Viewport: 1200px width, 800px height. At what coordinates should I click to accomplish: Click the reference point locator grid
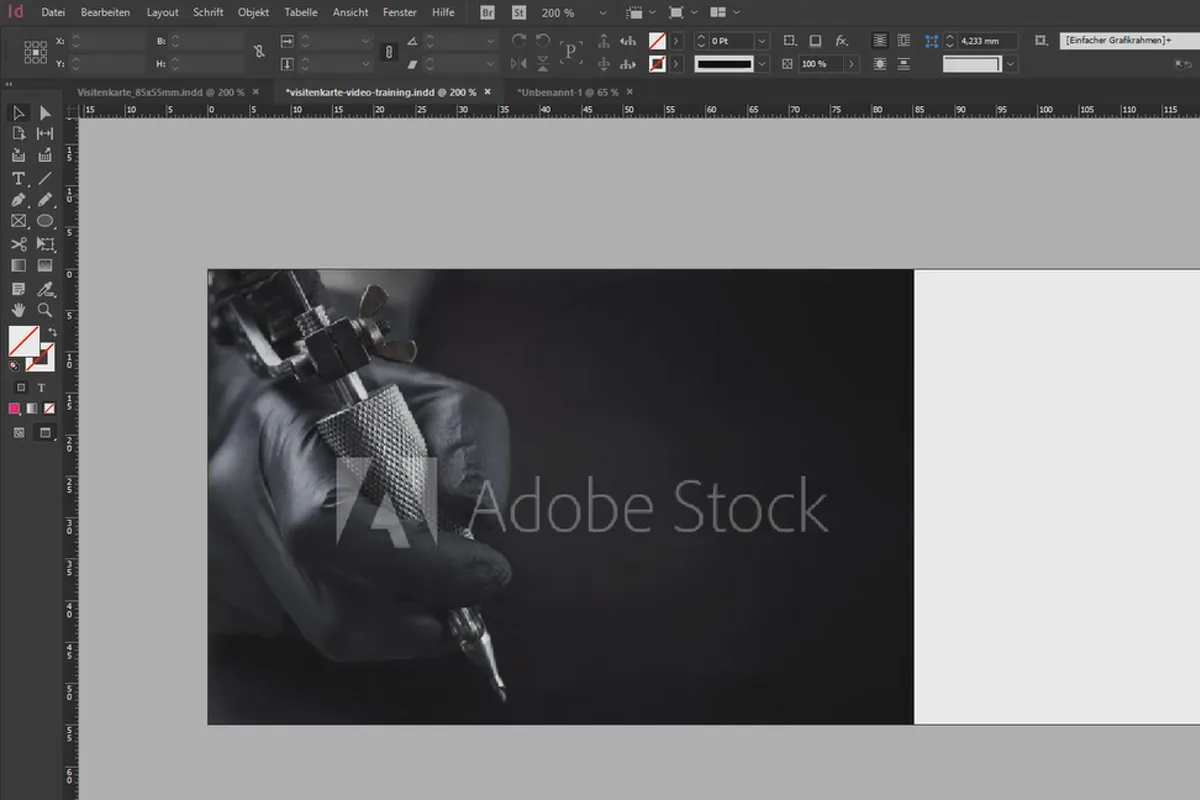tap(35, 52)
